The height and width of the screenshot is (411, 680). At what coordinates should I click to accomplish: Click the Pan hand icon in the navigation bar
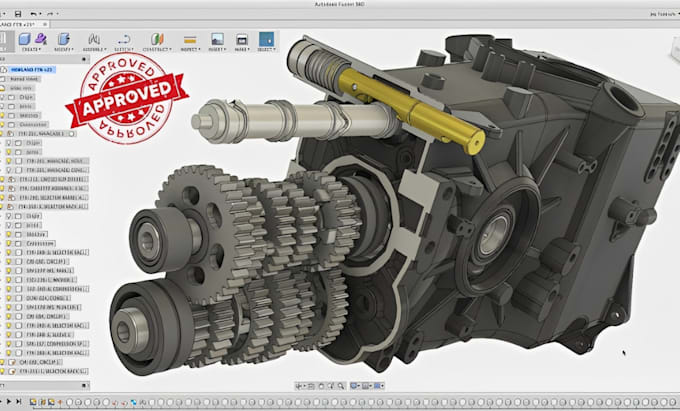[321, 386]
